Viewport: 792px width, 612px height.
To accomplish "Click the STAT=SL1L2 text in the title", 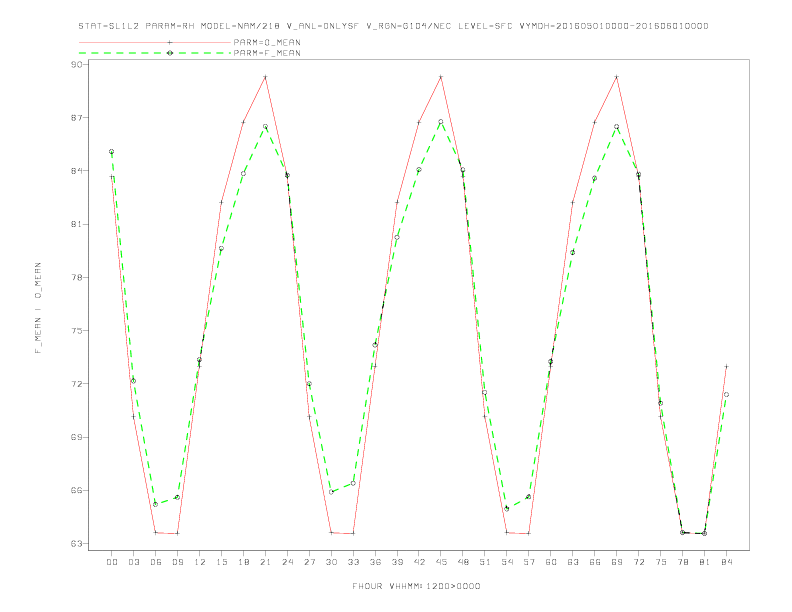I will (109, 26).
